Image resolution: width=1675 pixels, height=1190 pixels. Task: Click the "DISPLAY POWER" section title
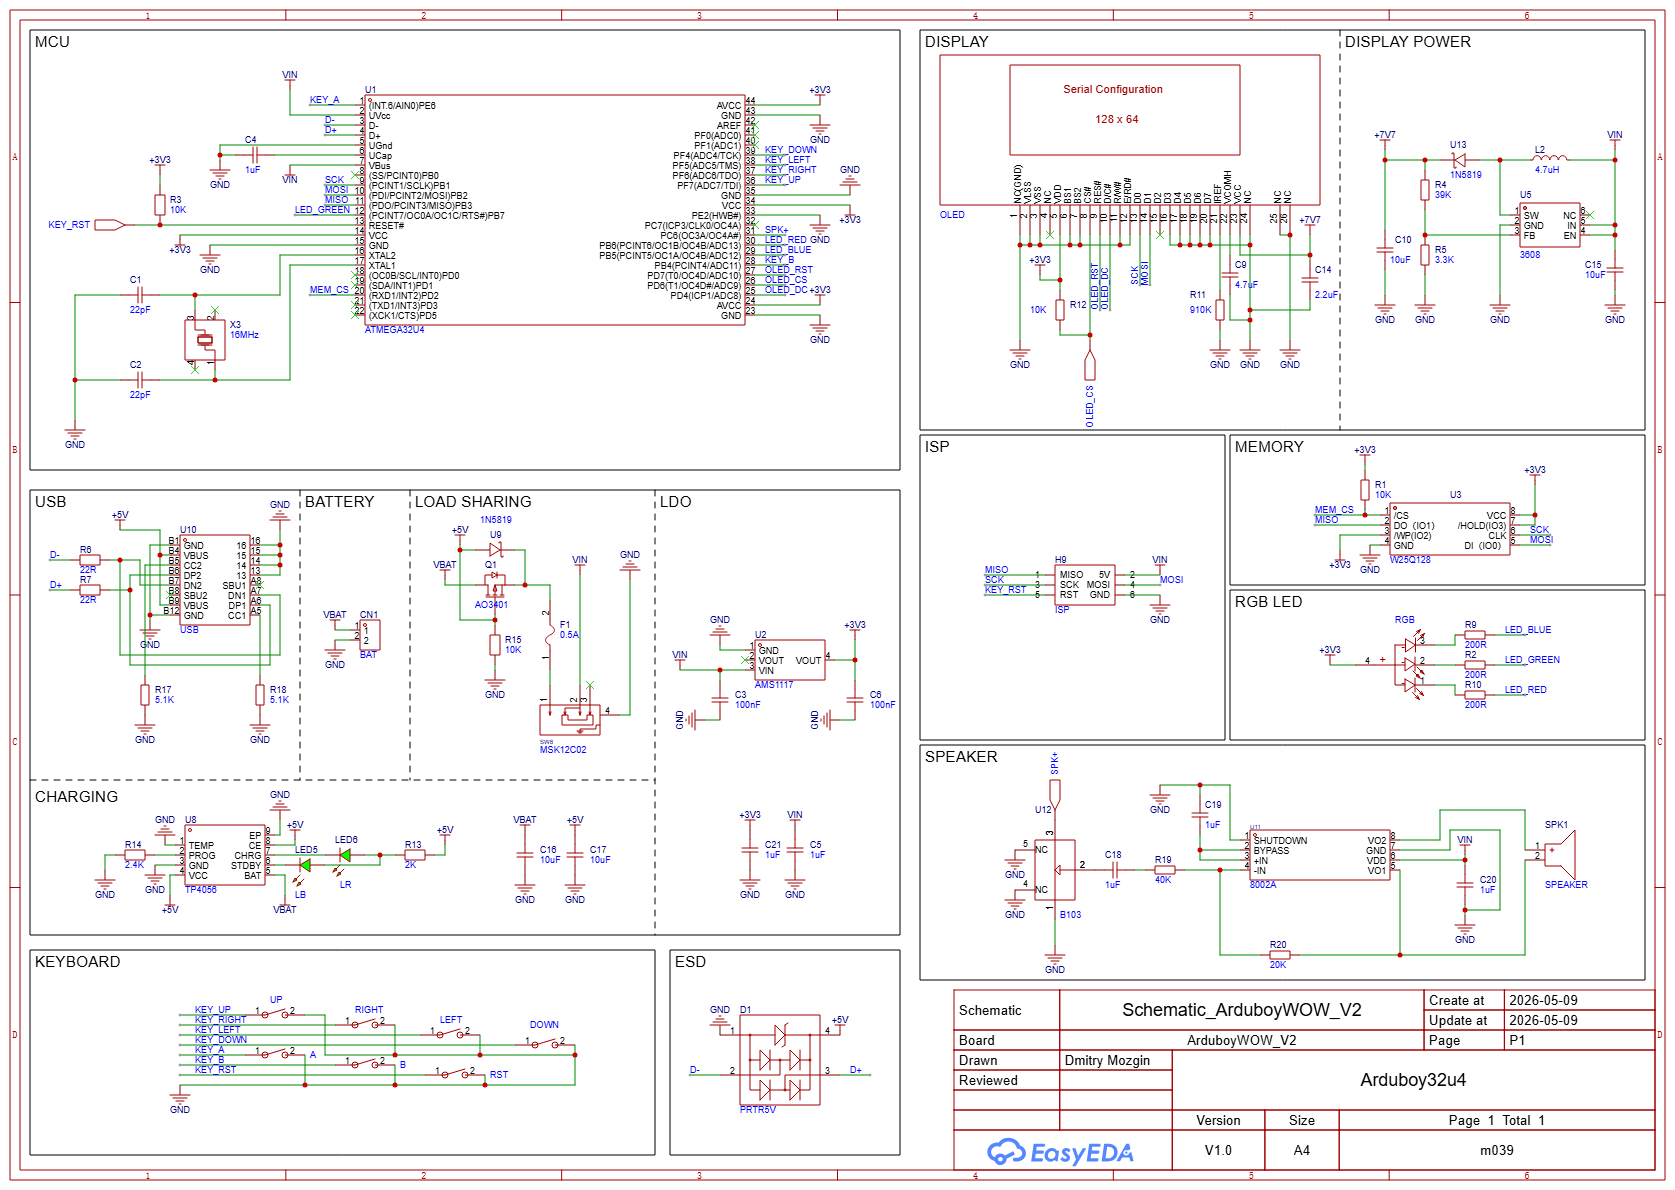click(1407, 42)
